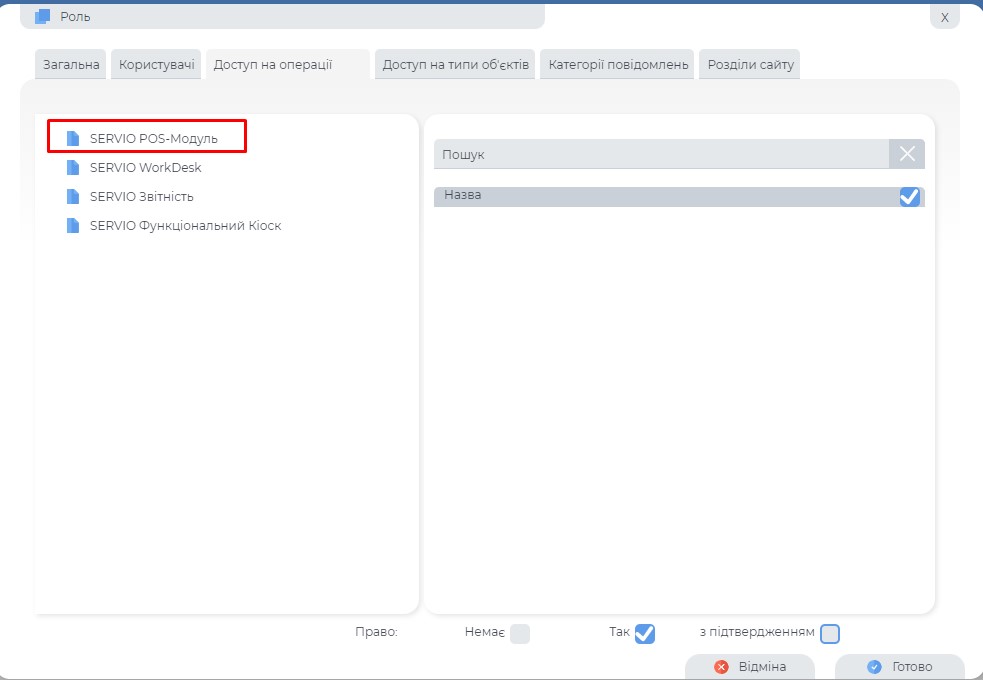Click into the Пошук search field
This screenshot has height=680, width=983.
coord(660,155)
